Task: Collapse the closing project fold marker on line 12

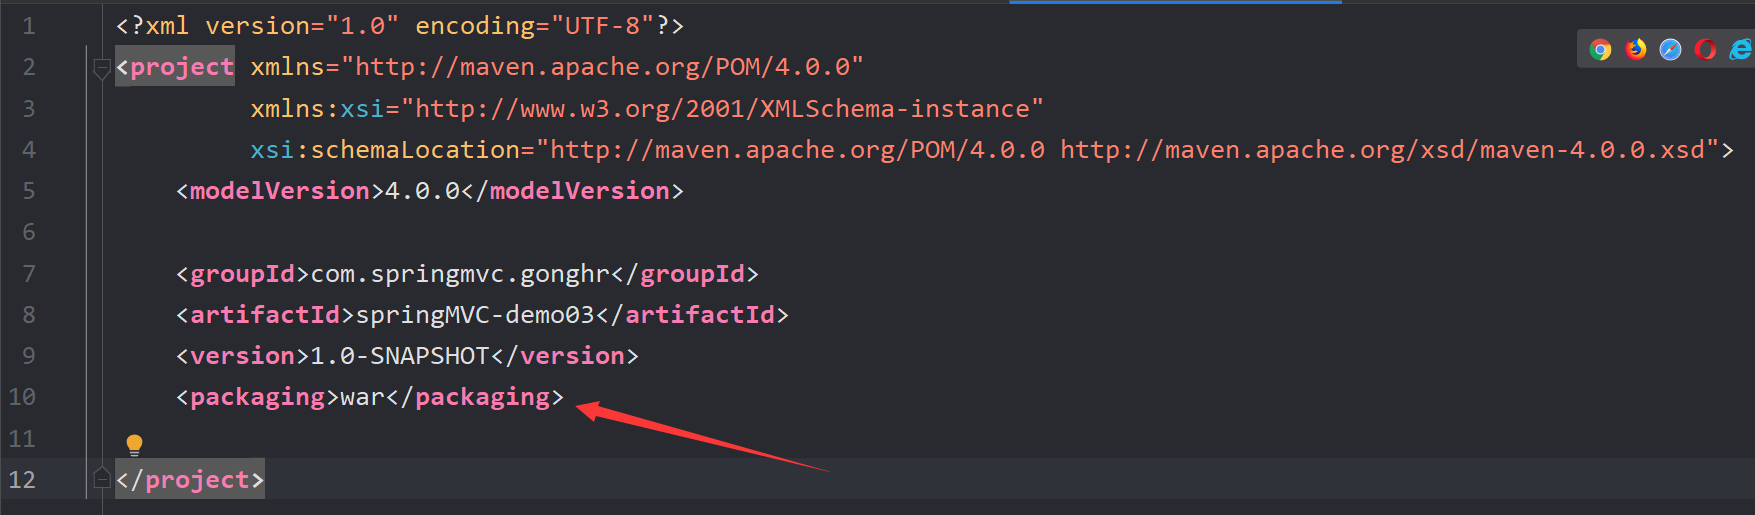Action: [x=101, y=478]
